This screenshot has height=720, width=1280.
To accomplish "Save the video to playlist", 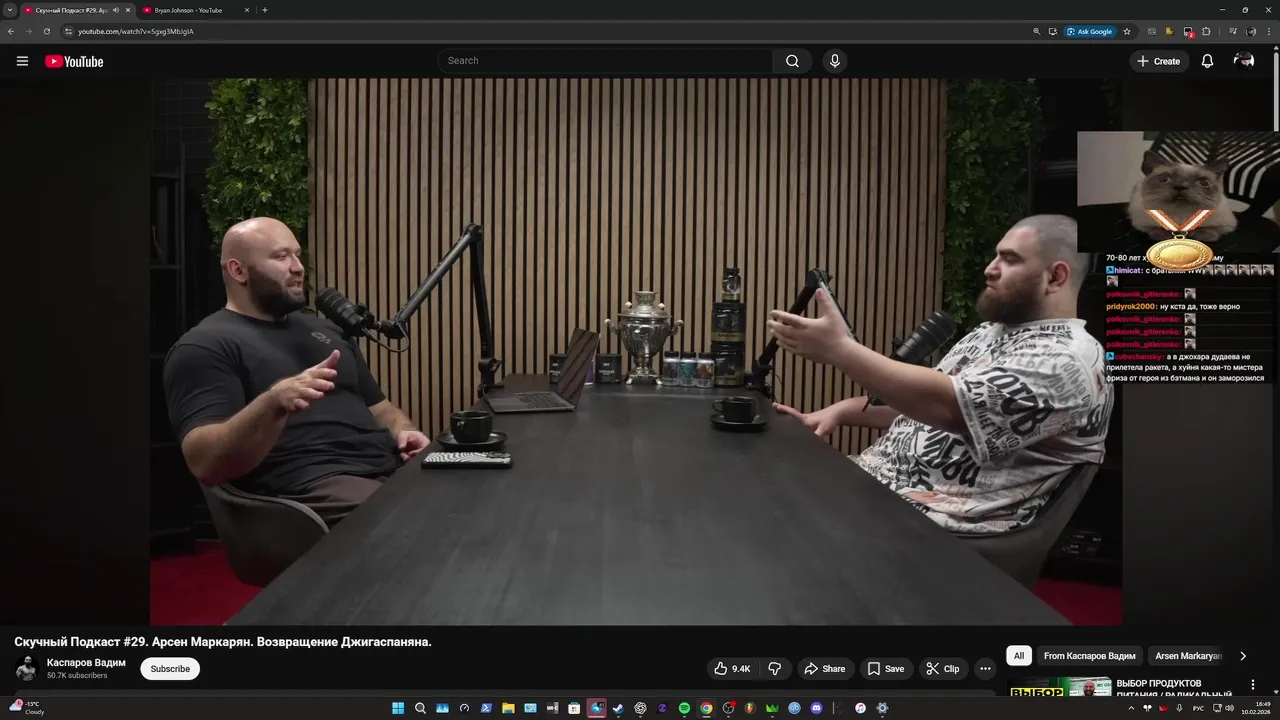I will click(x=886, y=669).
